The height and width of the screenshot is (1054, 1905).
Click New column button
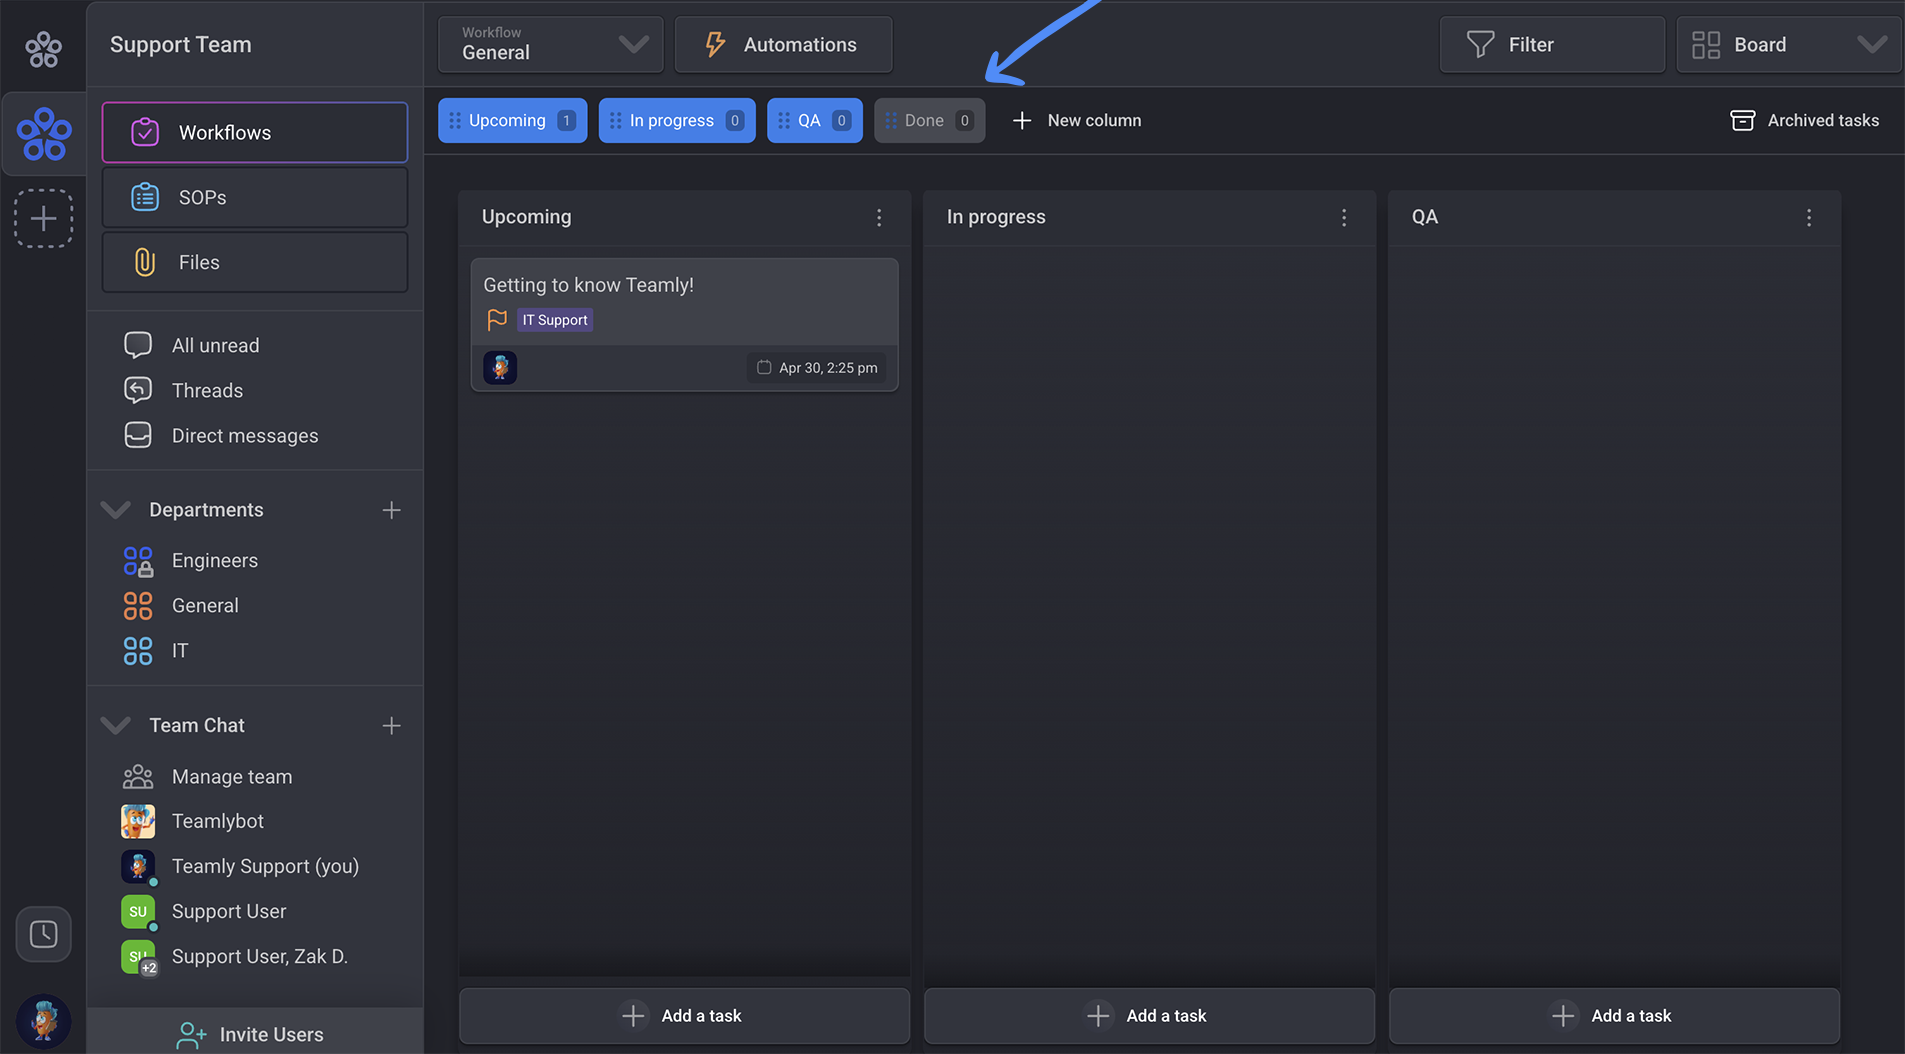coord(1076,120)
